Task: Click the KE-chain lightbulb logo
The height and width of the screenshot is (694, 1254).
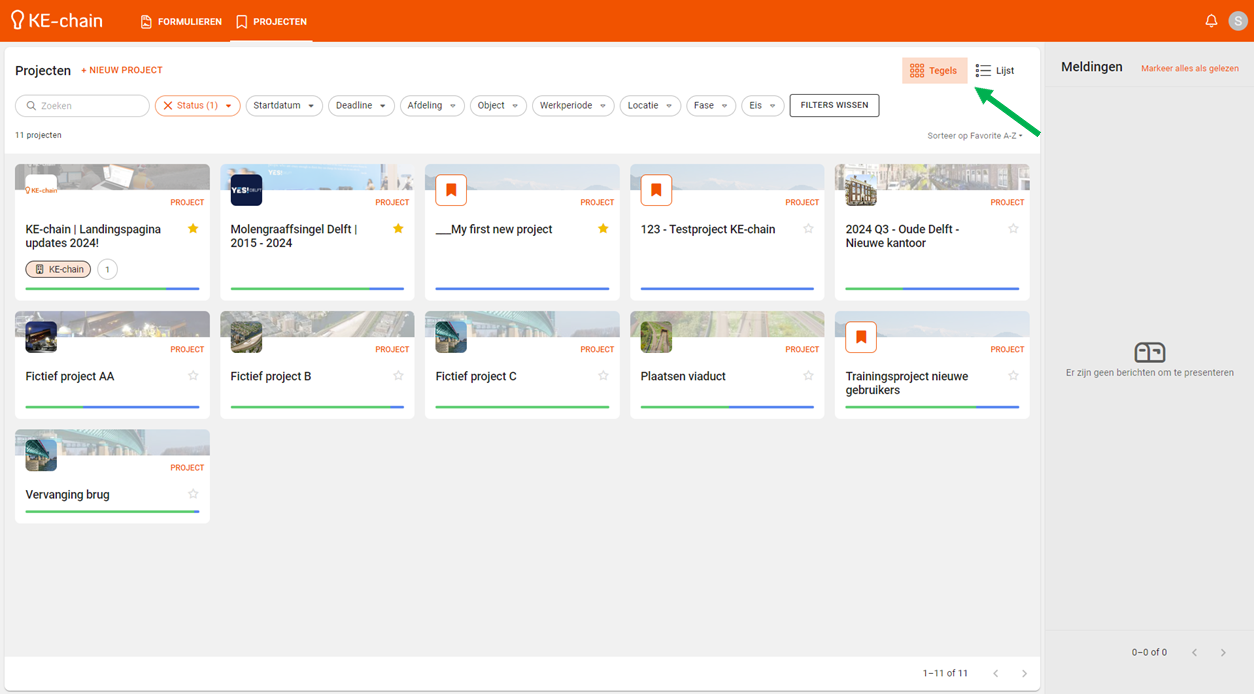Action: pos(17,21)
